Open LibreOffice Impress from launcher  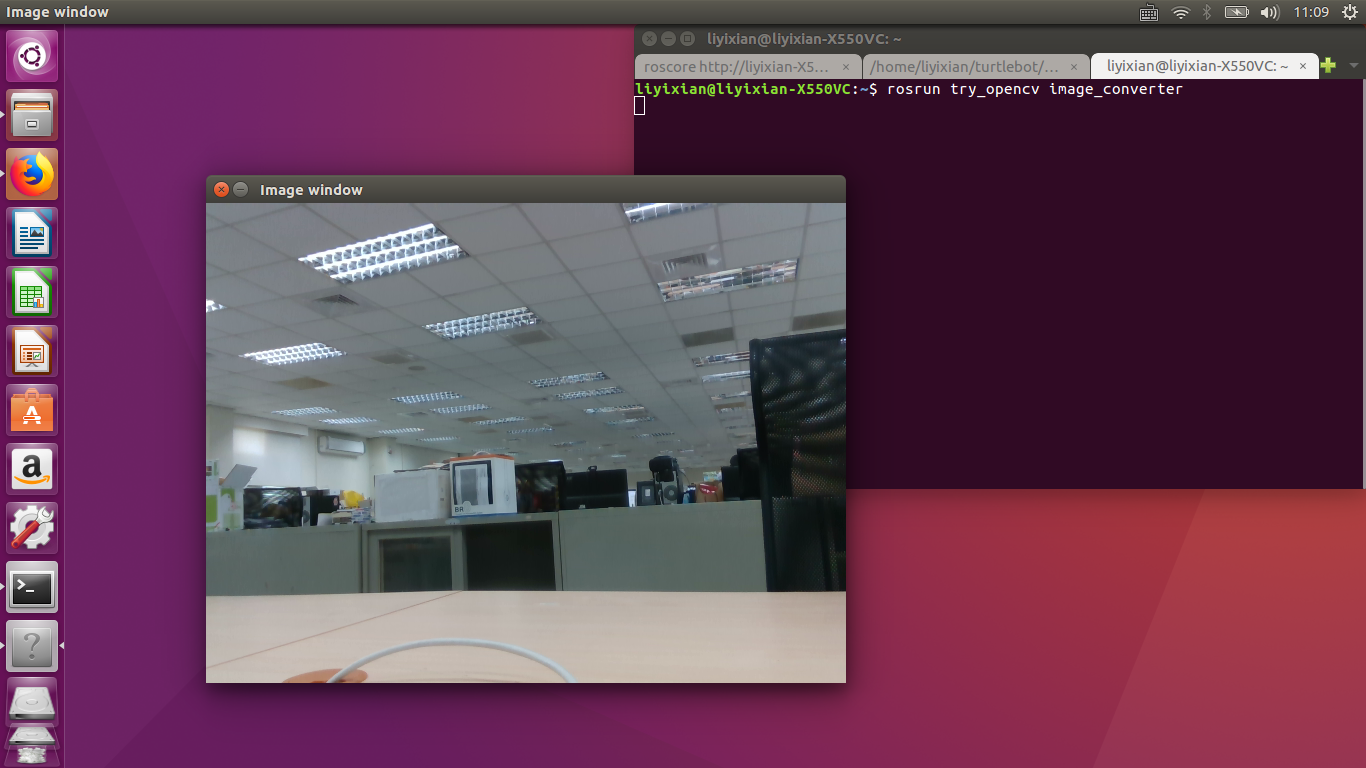click(x=32, y=351)
